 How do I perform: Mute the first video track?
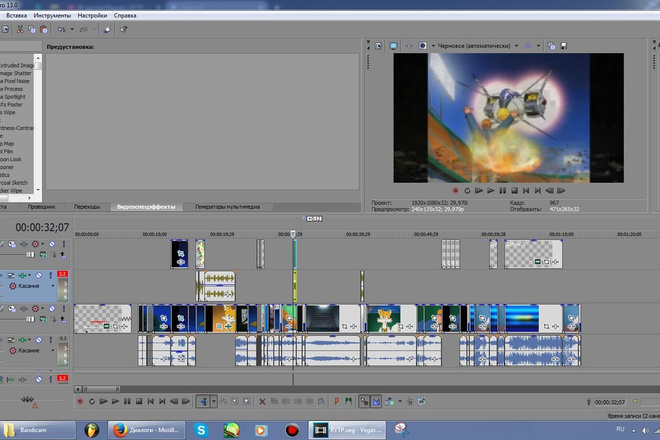52,244
